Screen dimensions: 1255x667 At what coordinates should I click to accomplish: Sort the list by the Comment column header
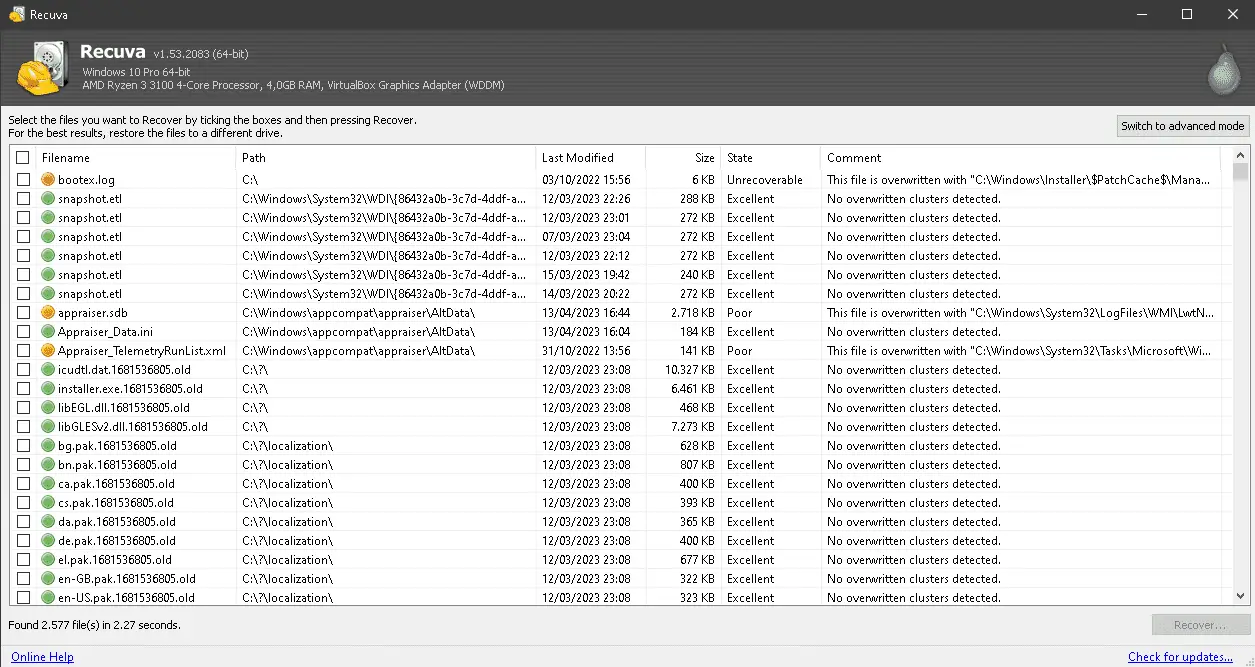click(1020, 158)
